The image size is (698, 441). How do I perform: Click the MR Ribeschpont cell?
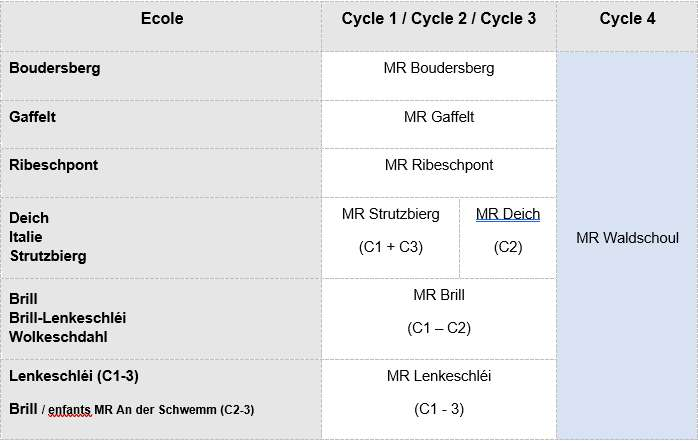(x=439, y=164)
